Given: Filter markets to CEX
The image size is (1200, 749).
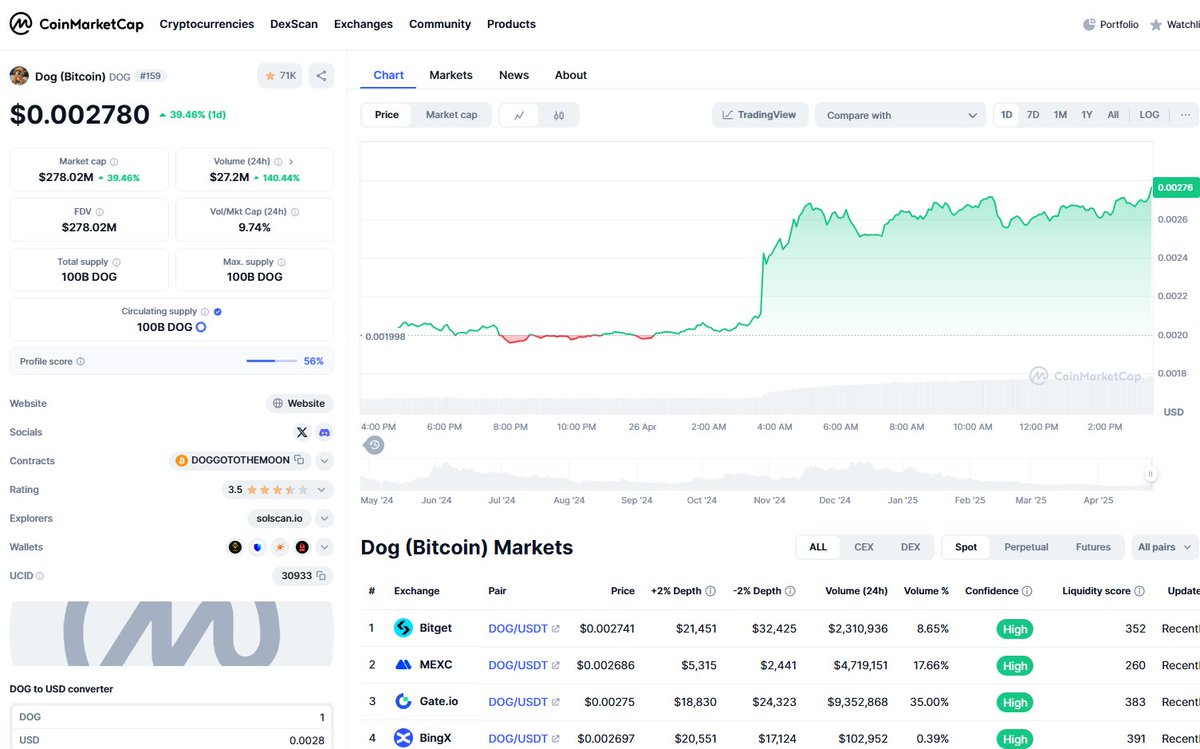Looking at the screenshot, I should pyautogui.click(x=864, y=547).
